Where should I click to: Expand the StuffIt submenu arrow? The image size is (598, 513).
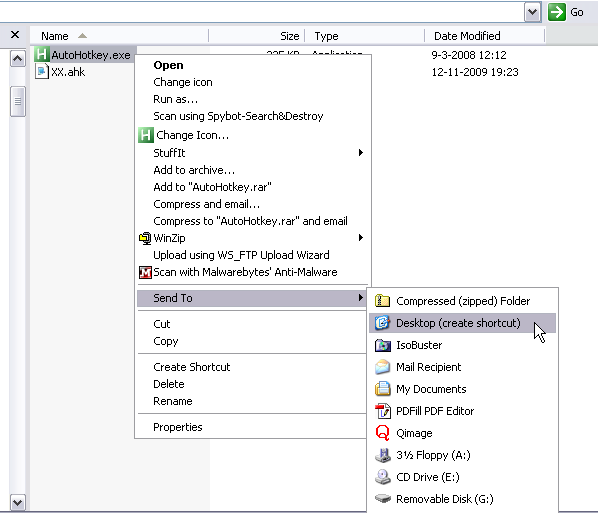pyautogui.click(x=361, y=153)
